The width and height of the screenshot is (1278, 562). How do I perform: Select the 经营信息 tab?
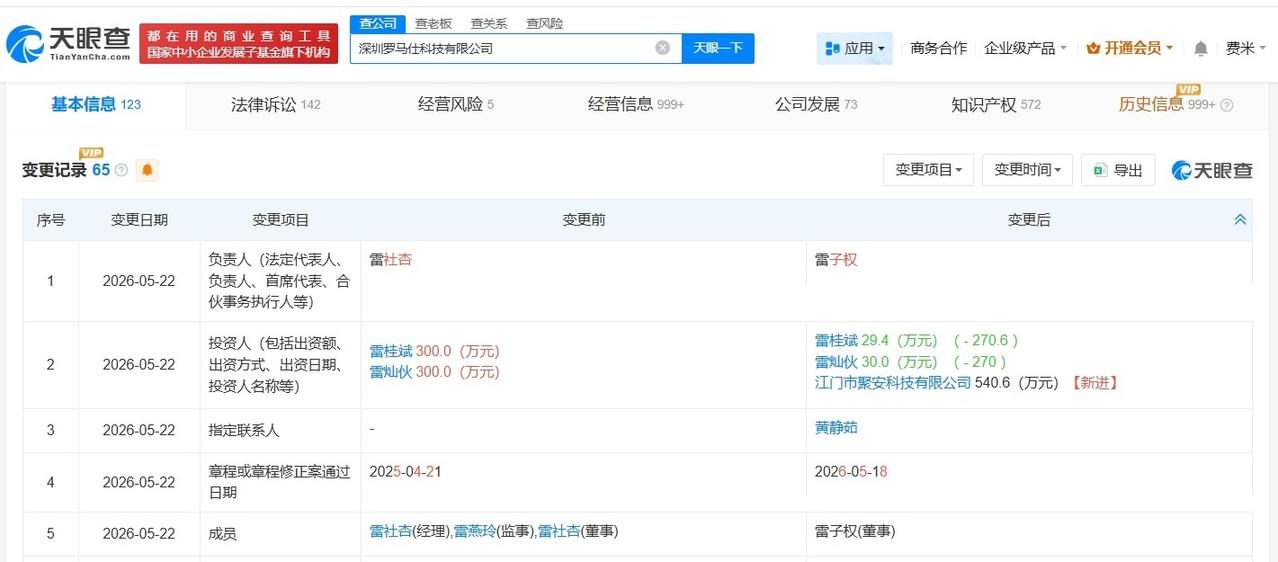636,104
